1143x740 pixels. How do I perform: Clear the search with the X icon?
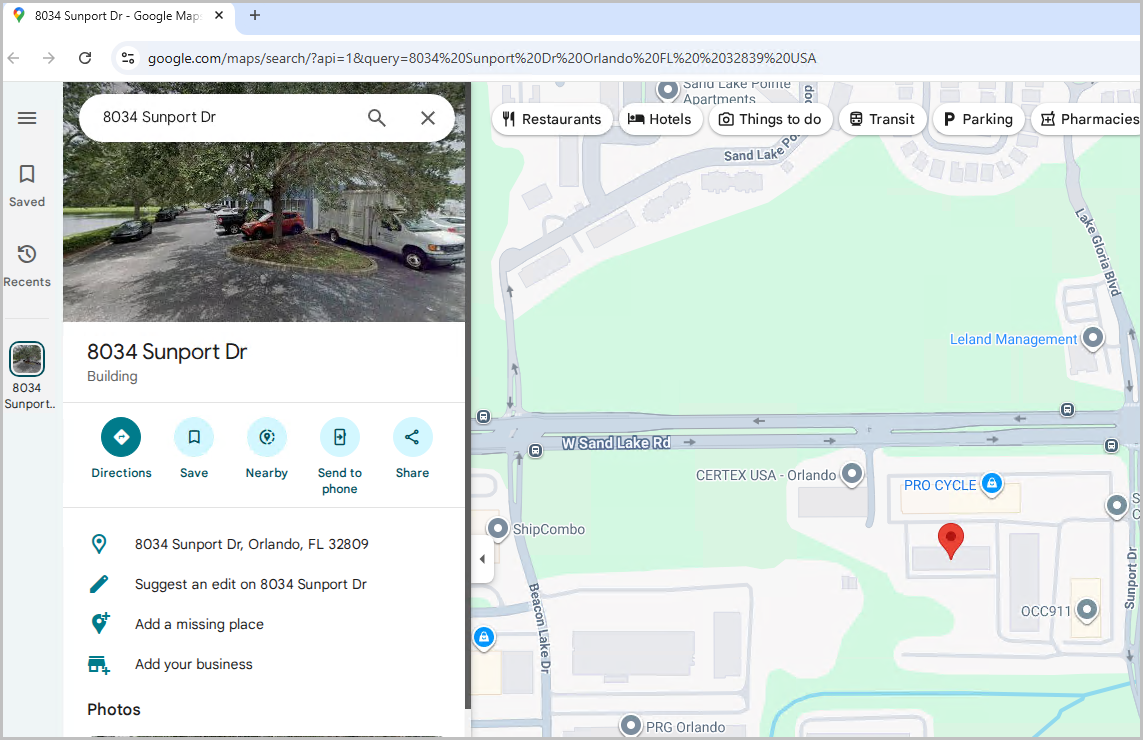click(x=428, y=117)
